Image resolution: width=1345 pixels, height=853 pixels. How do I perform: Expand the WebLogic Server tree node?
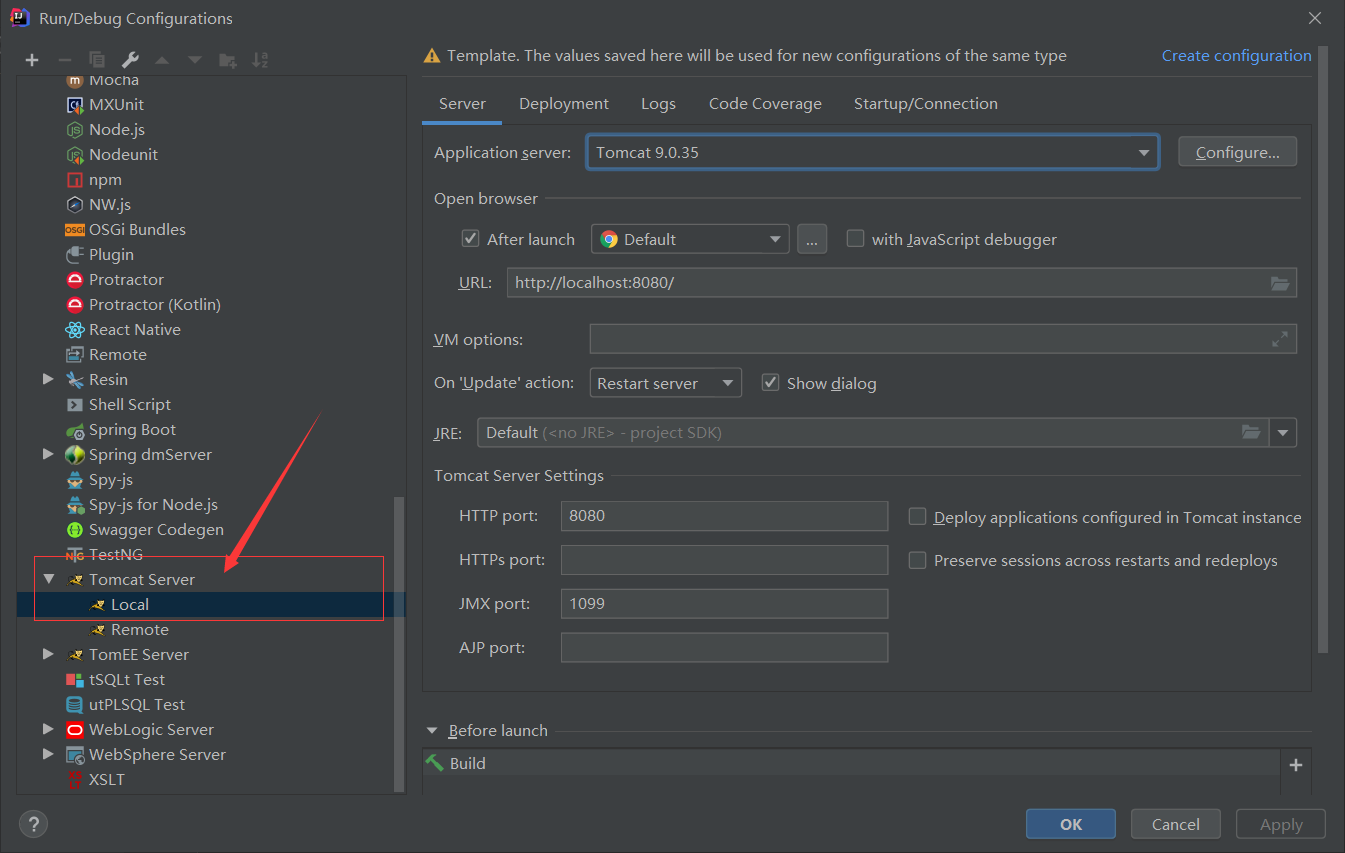pyautogui.click(x=48, y=729)
